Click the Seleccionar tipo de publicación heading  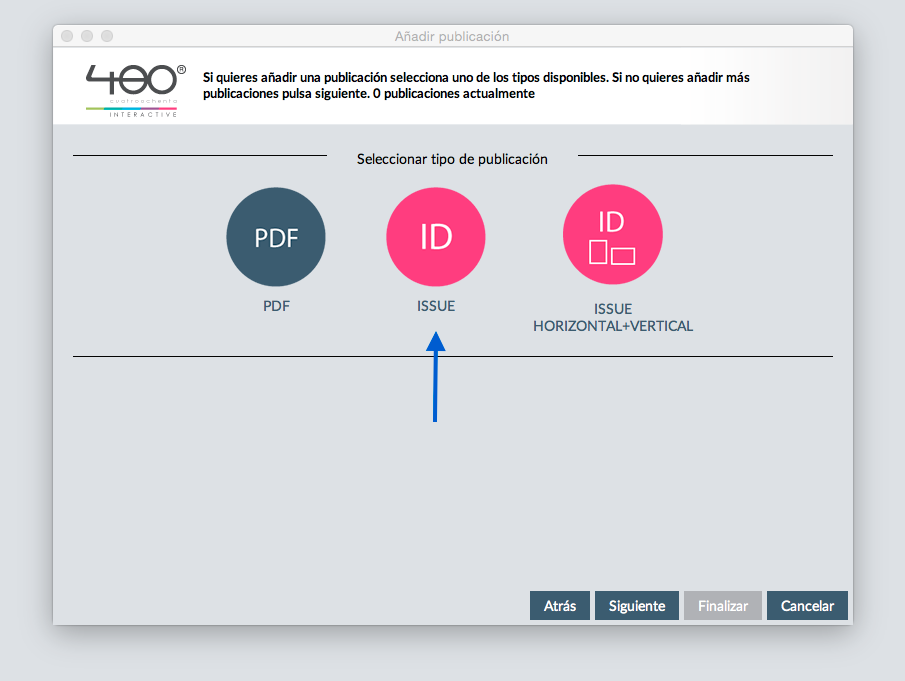coord(452,159)
